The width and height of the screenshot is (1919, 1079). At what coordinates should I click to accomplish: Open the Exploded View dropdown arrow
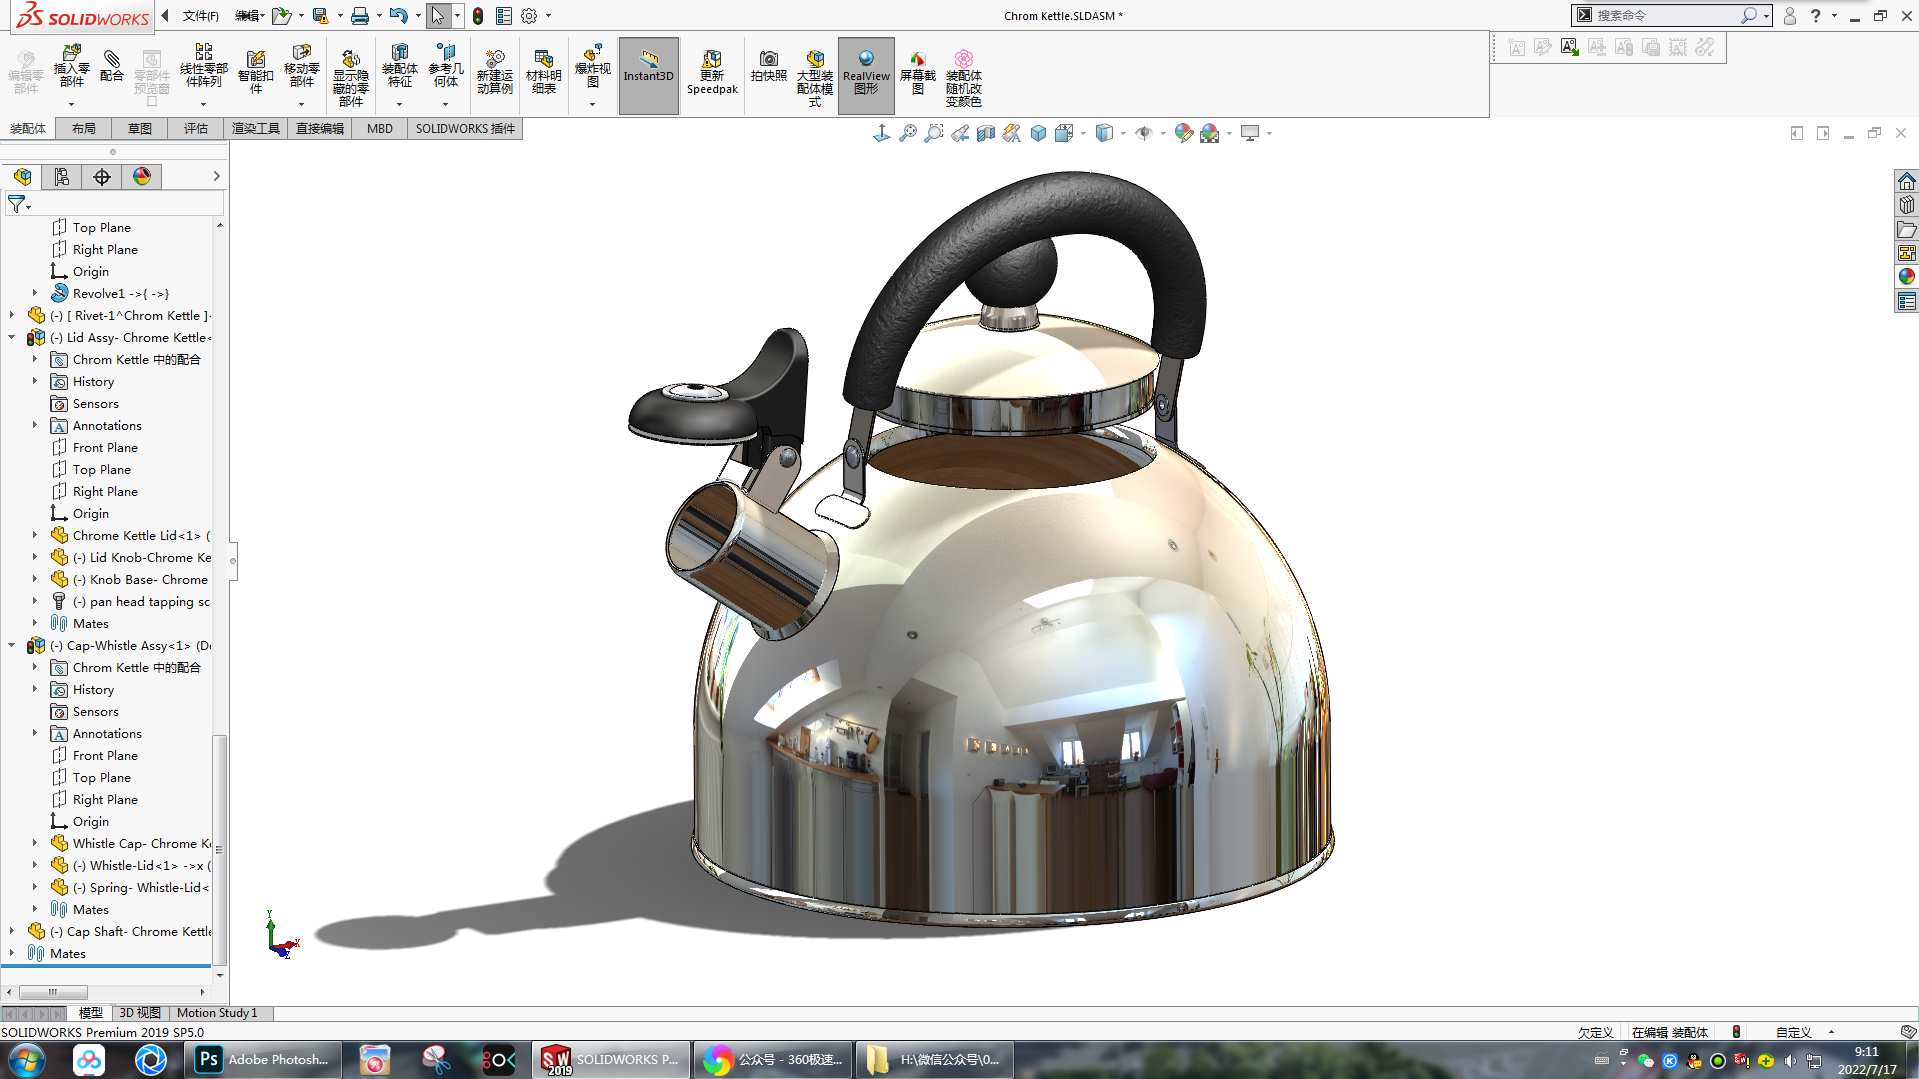point(592,104)
